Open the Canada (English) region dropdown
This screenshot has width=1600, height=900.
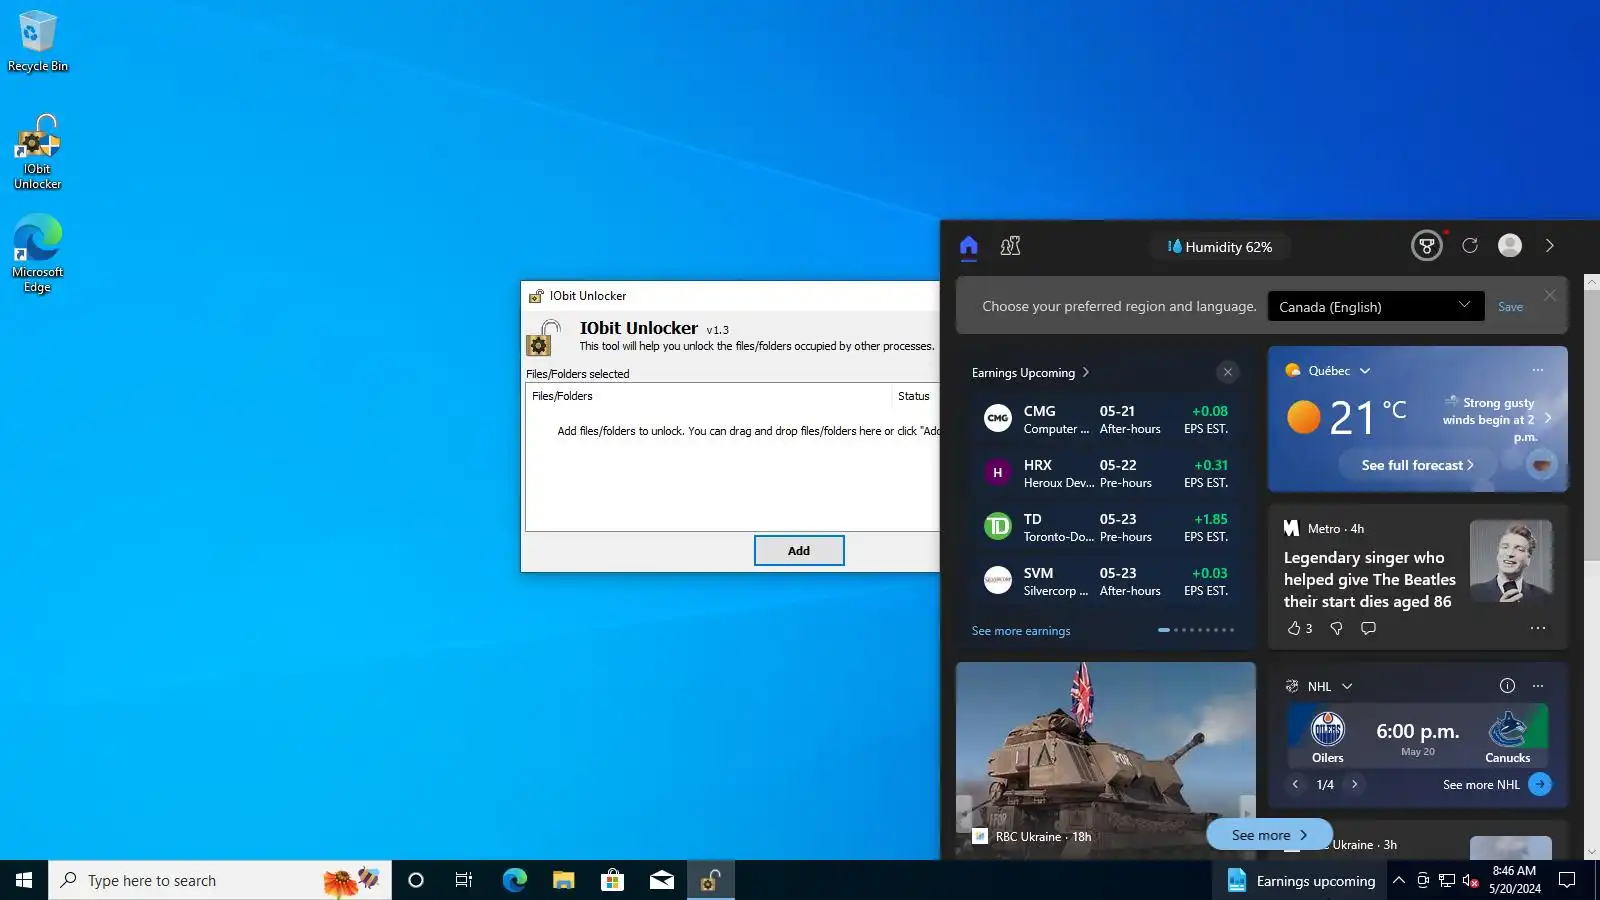1376,306
